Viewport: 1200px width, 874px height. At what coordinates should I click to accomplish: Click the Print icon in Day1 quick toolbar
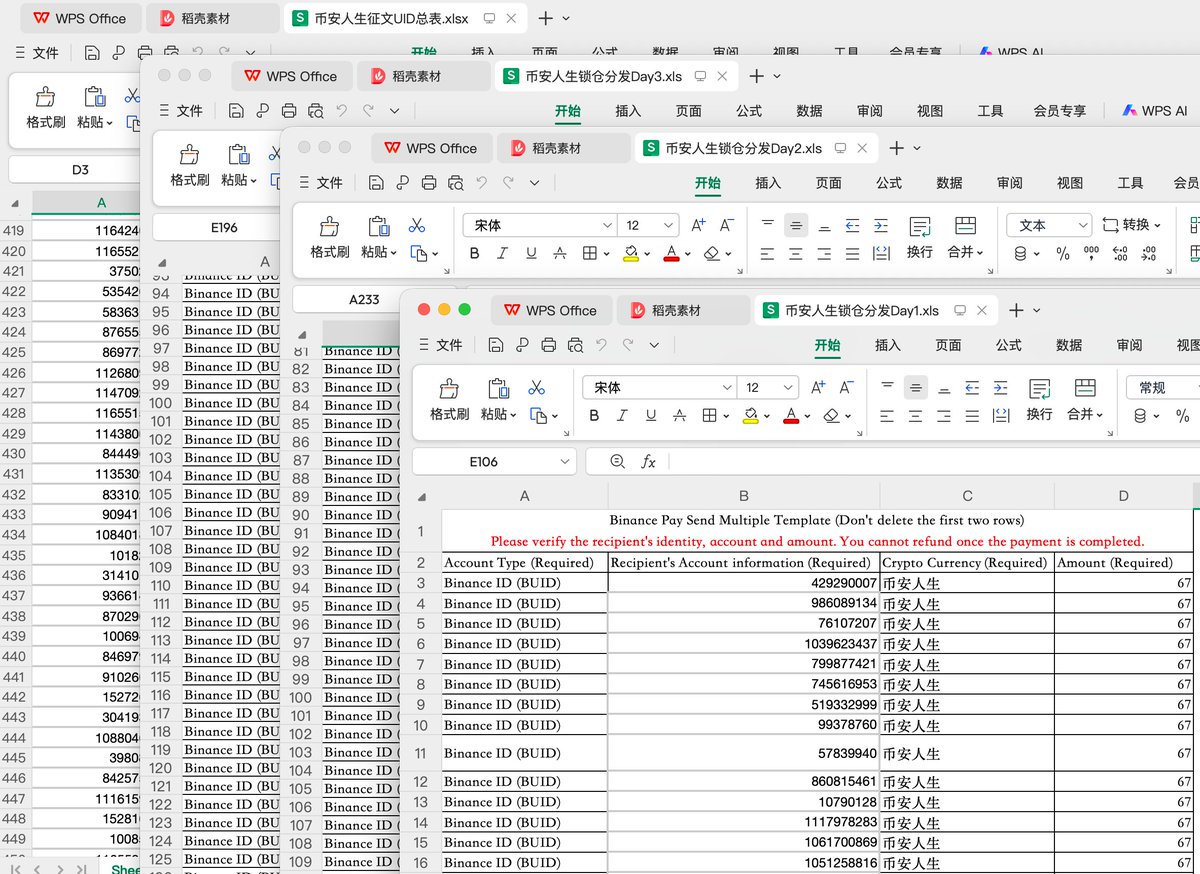click(x=548, y=345)
